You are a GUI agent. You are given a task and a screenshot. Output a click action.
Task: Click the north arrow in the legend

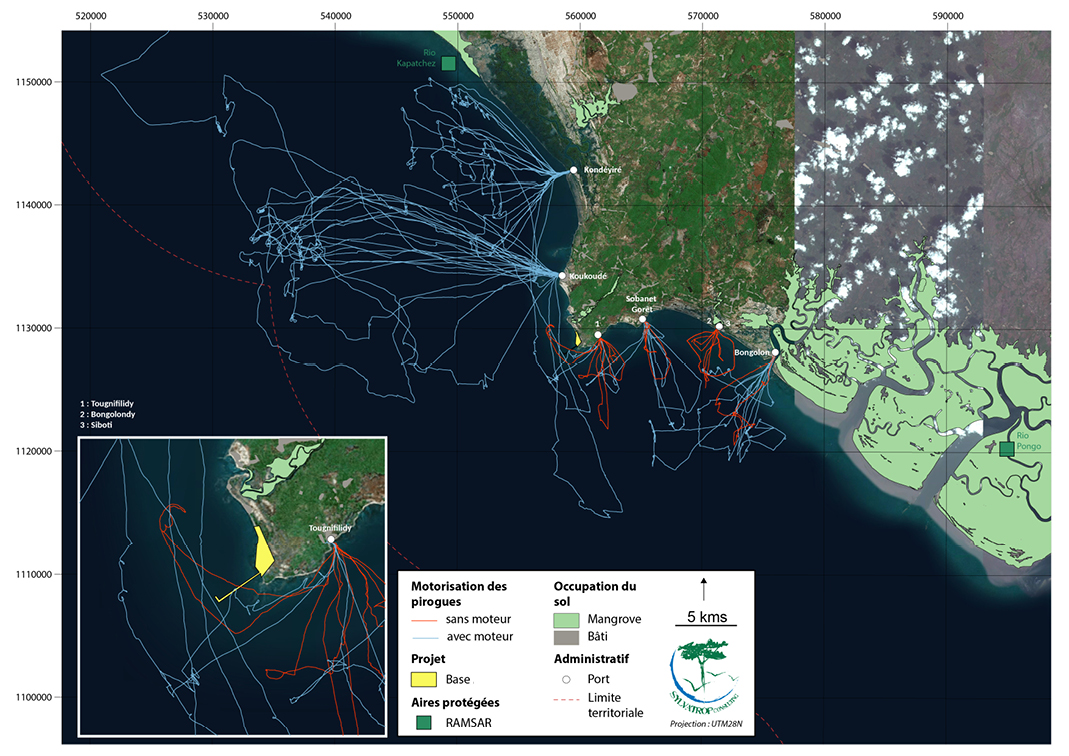coord(704,587)
